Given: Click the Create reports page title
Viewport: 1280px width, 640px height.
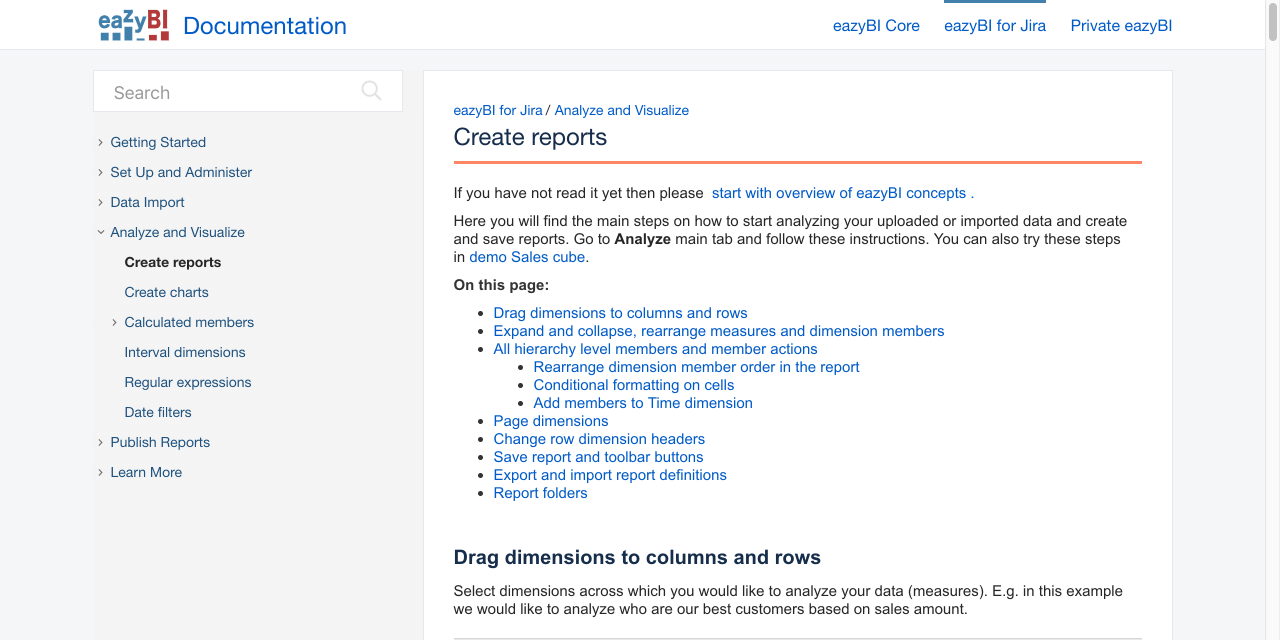Looking at the screenshot, I should pyautogui.click(x=530, y=137).
